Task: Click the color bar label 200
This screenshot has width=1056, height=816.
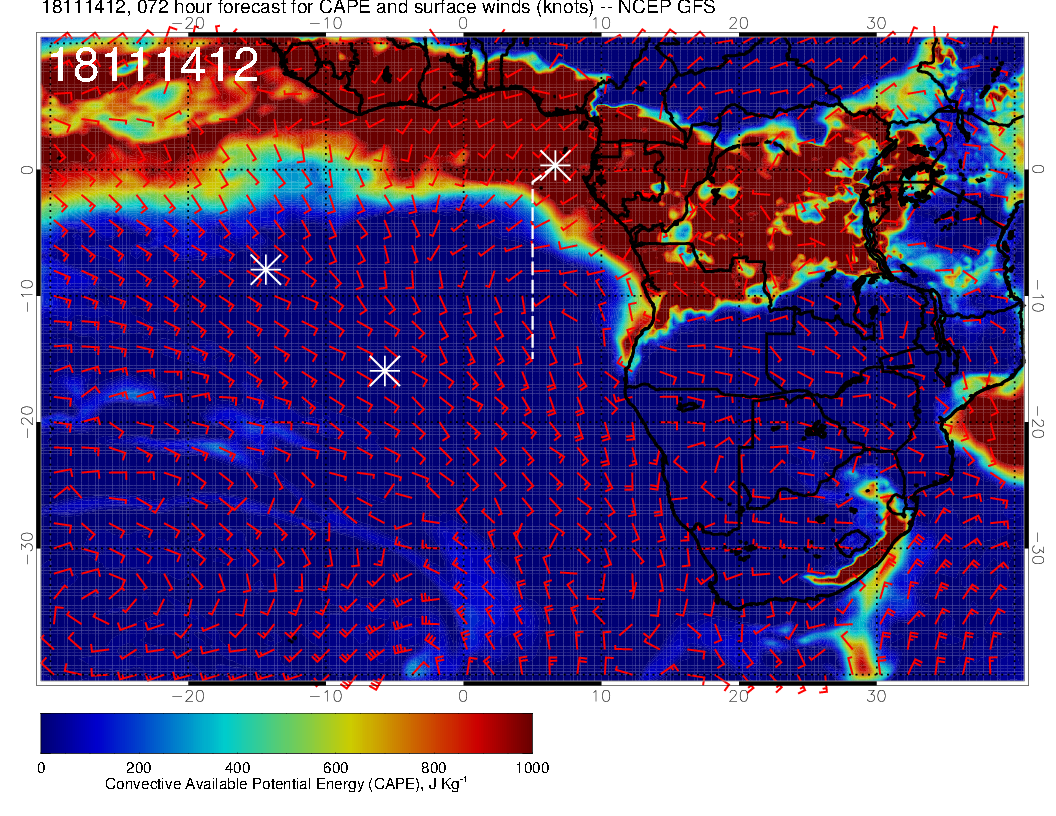Action: coord(139,768)
